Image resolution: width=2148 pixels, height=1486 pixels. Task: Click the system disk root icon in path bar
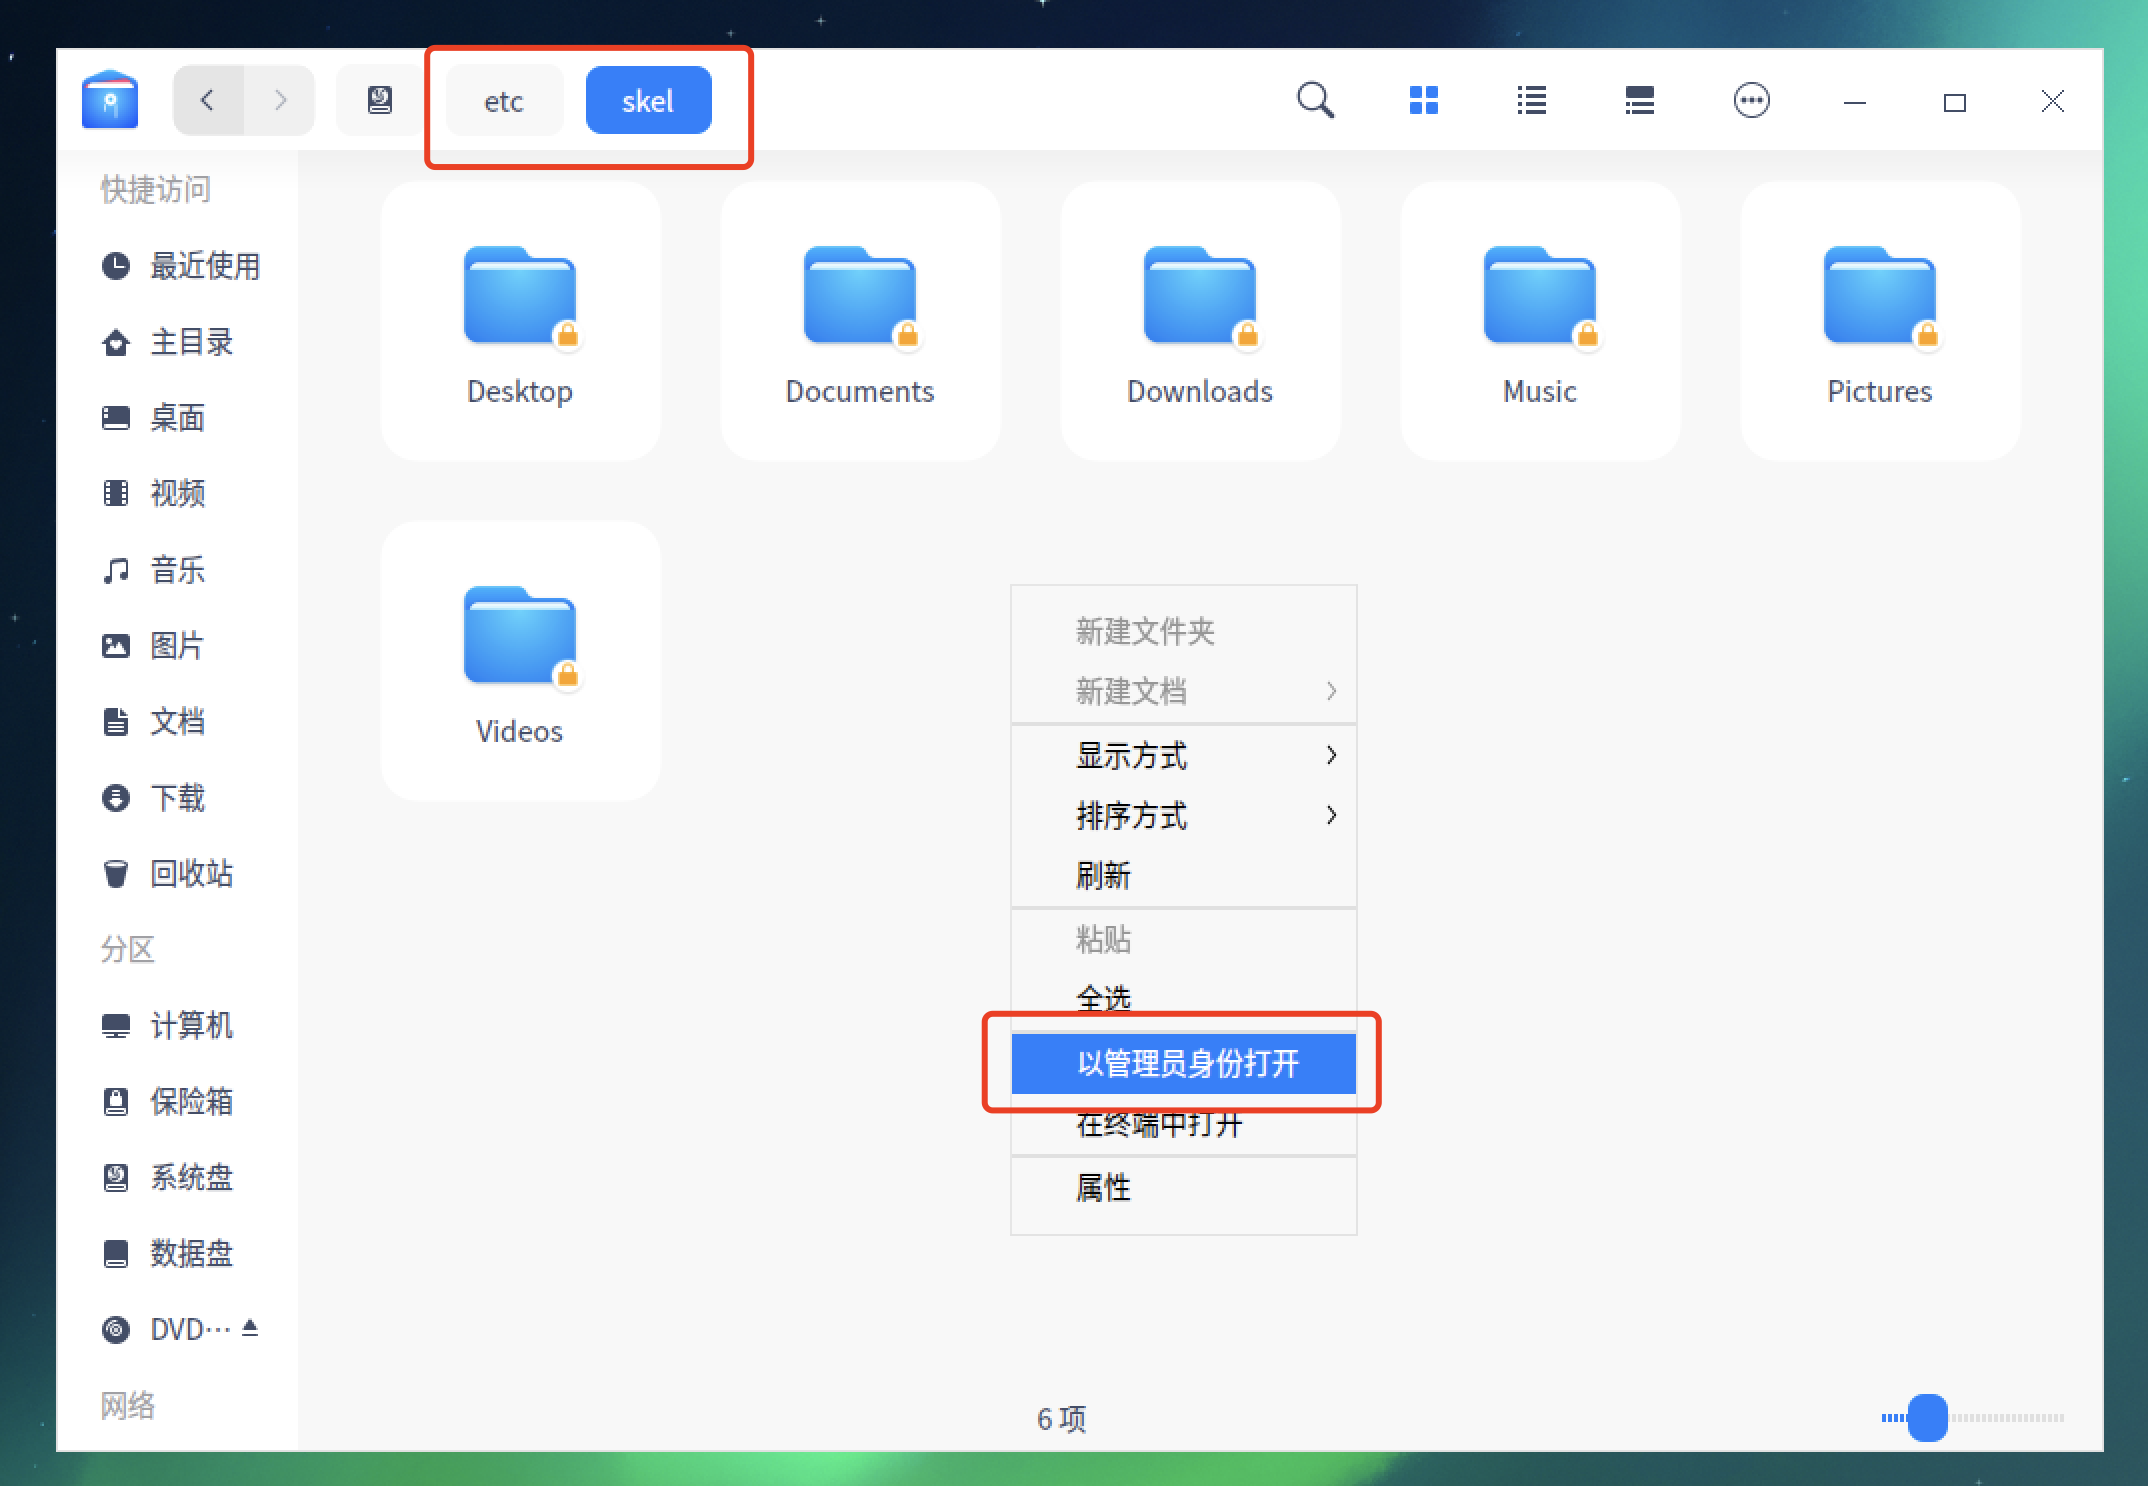[x=380, y=100]
